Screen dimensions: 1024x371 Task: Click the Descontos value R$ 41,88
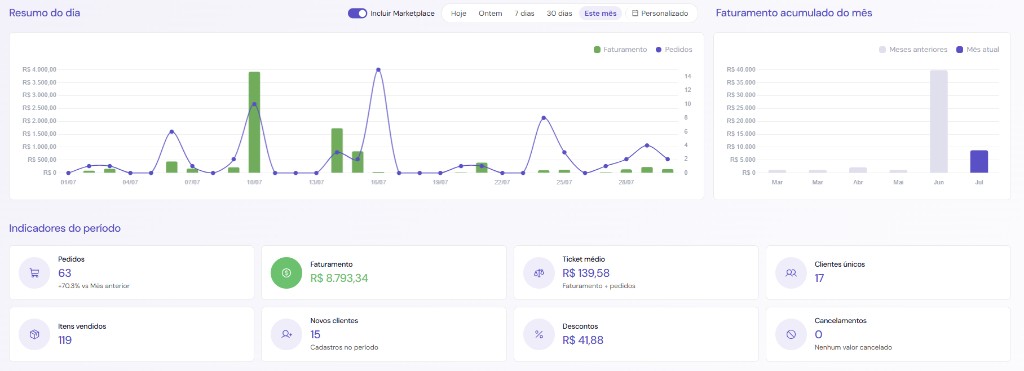pos(583,340)
